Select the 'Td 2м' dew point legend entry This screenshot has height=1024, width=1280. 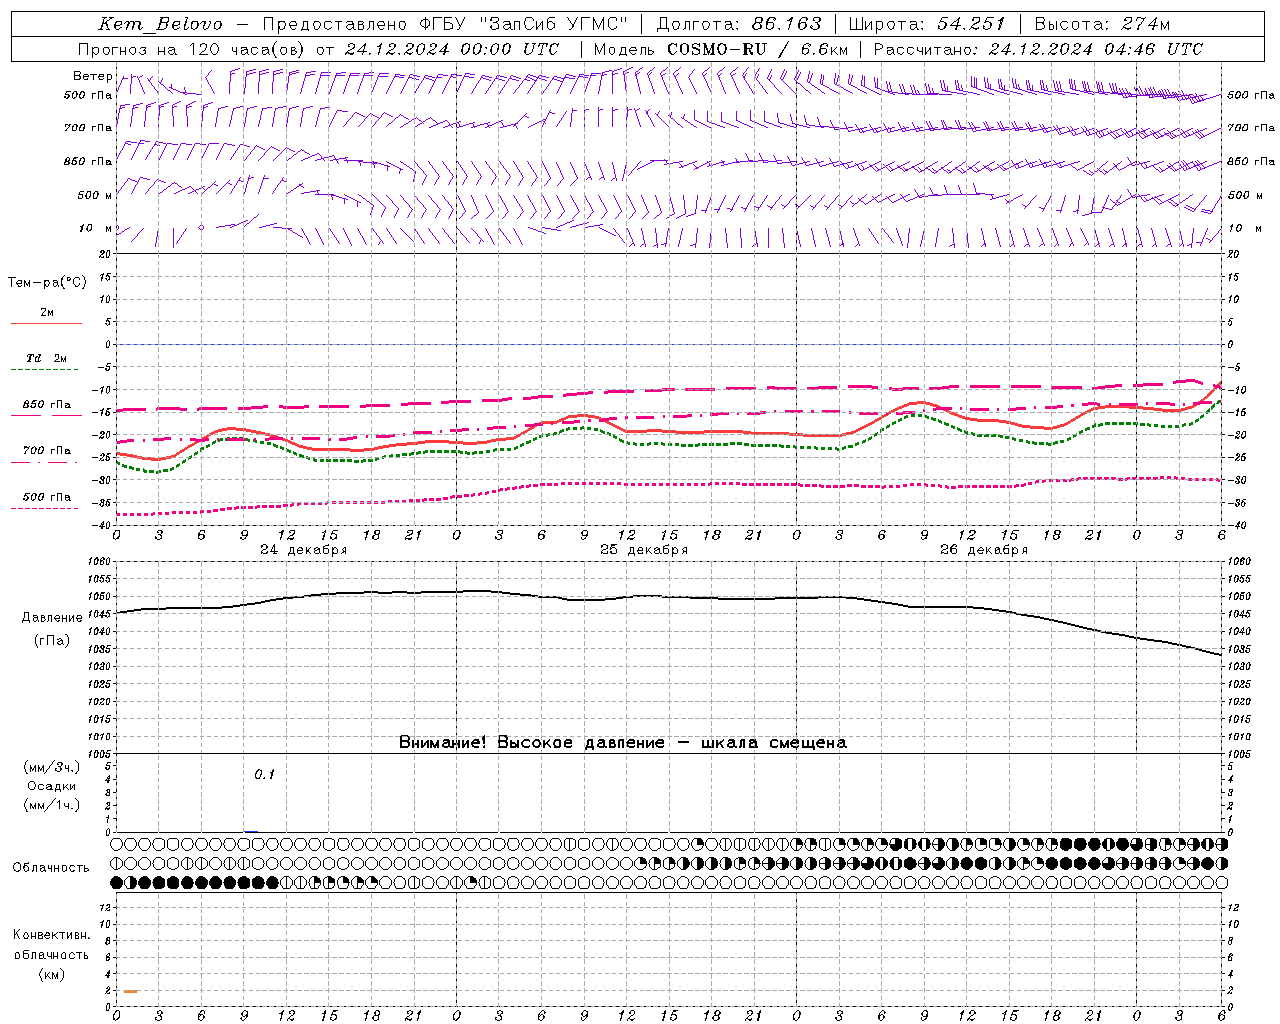[47, 358]
